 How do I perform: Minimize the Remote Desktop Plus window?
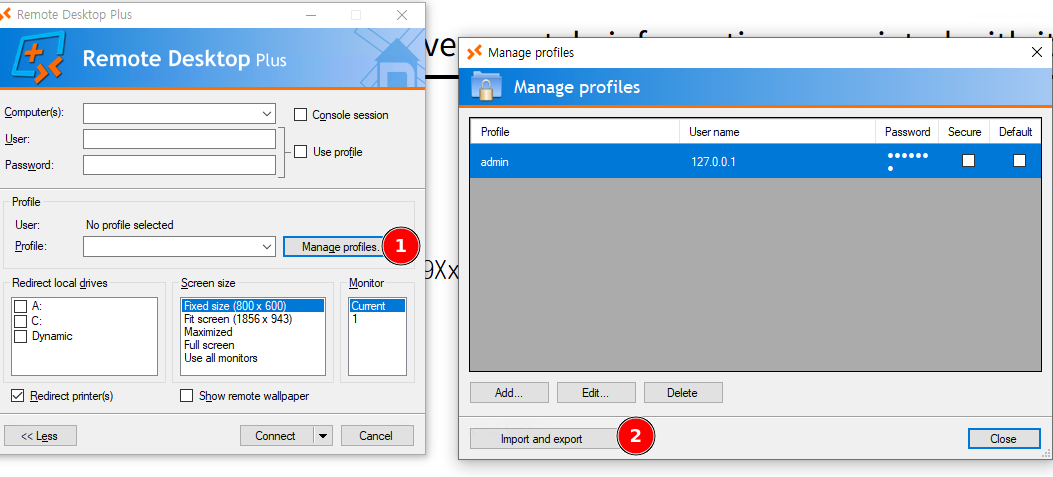pos(311,15)
